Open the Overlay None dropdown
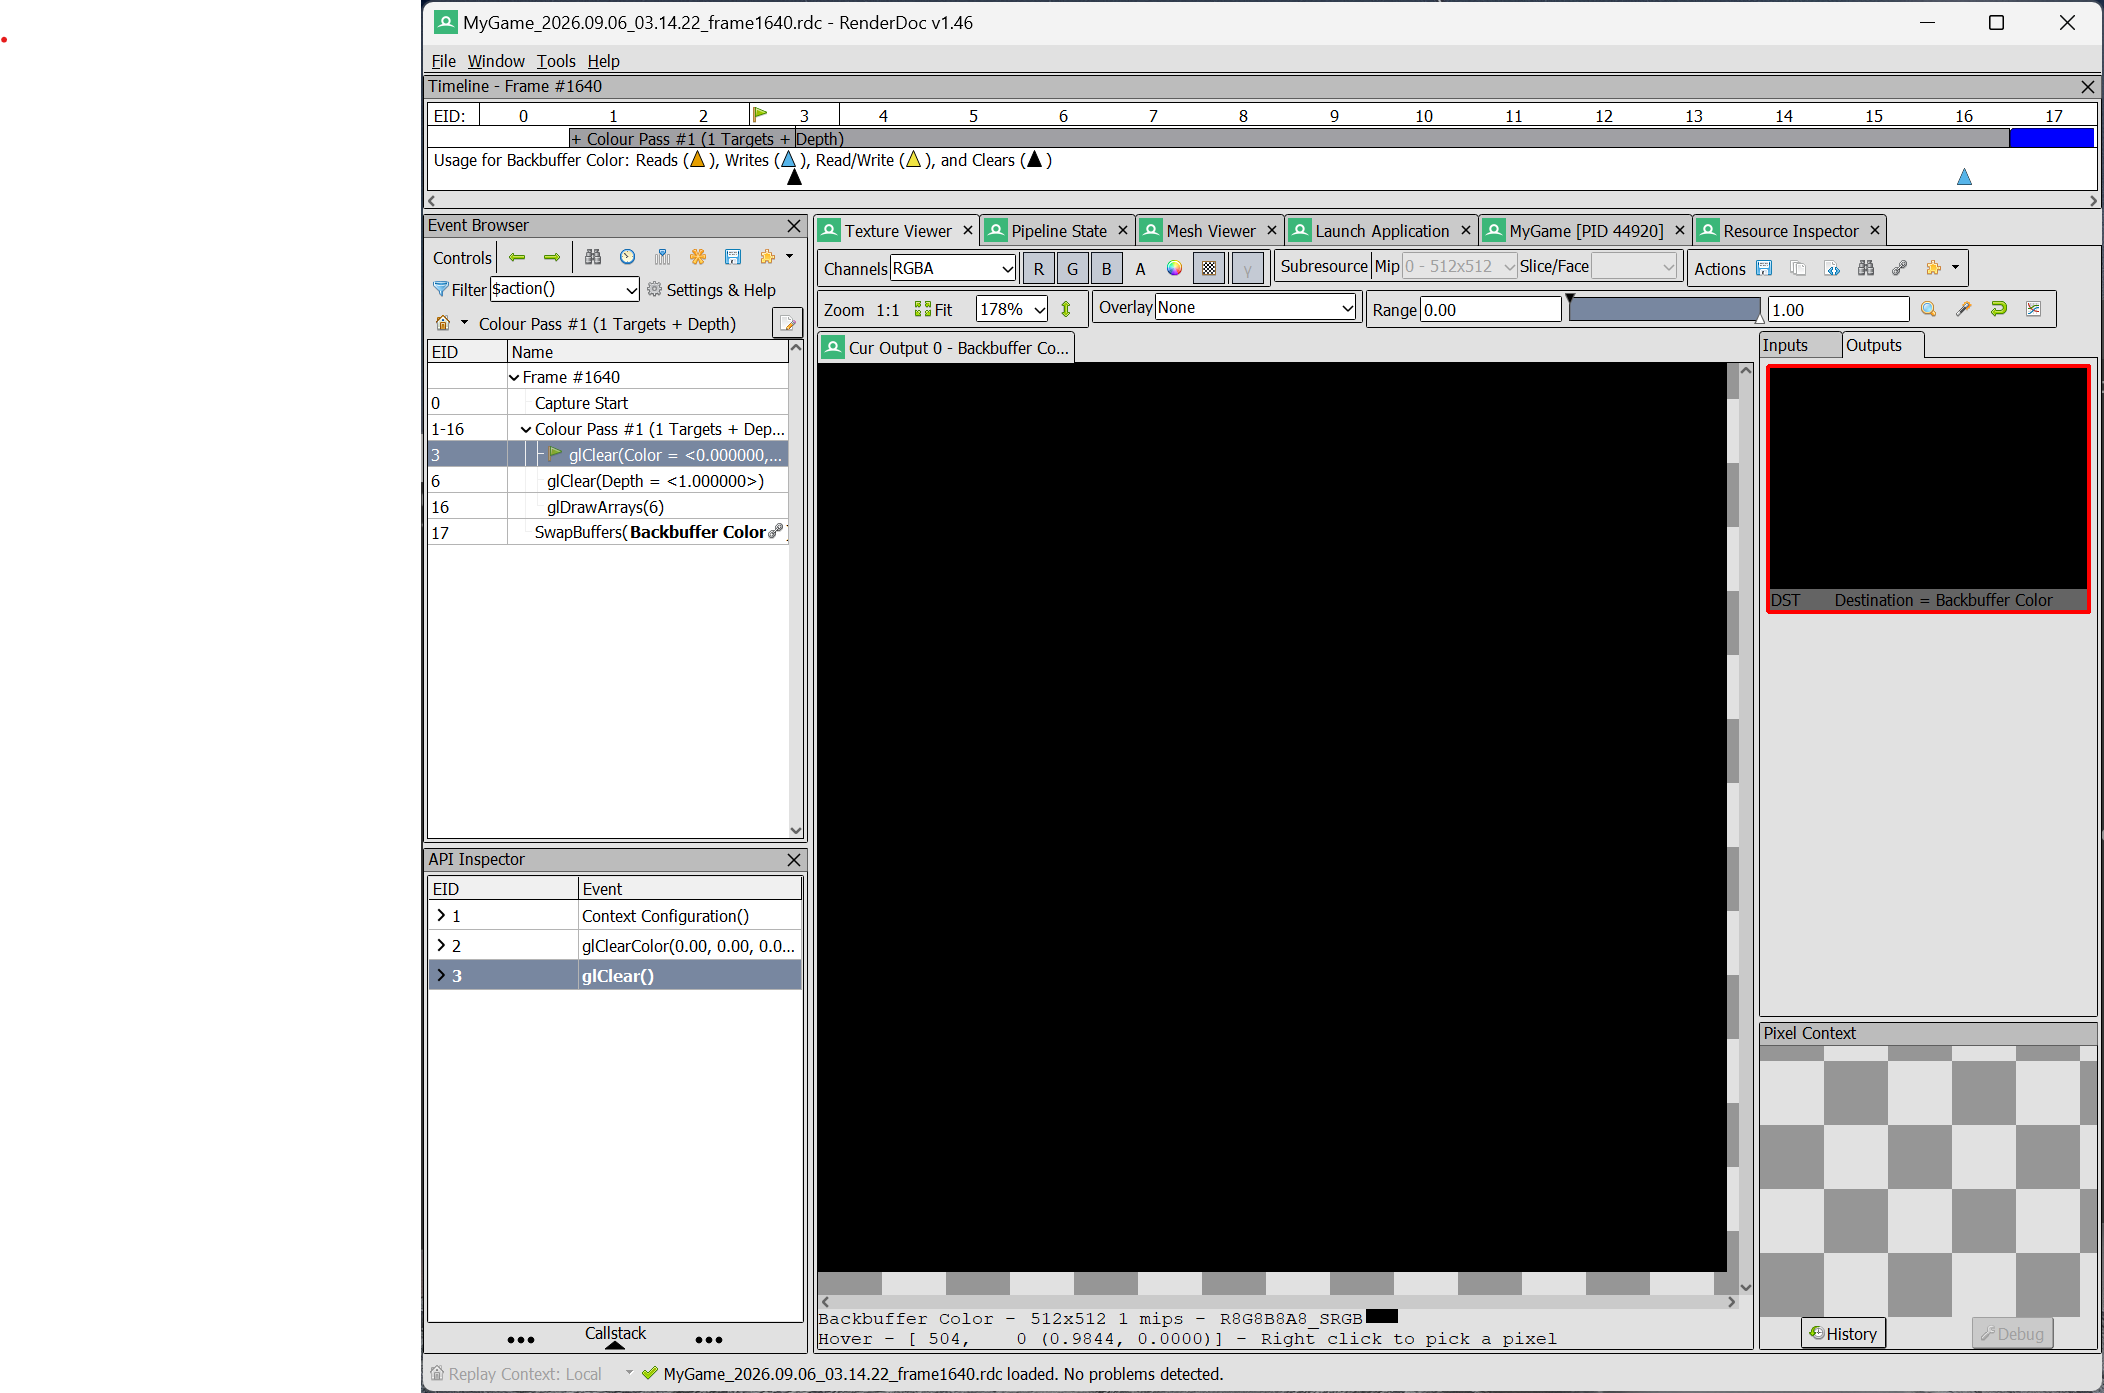Image resolution: width=2104 pixels, height=1393 pixels. click(x=1256, y=307)
